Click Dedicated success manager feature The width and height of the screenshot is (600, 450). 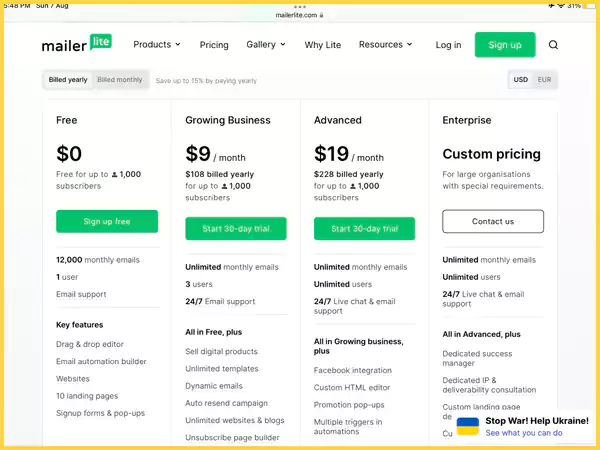click(477, 358)
